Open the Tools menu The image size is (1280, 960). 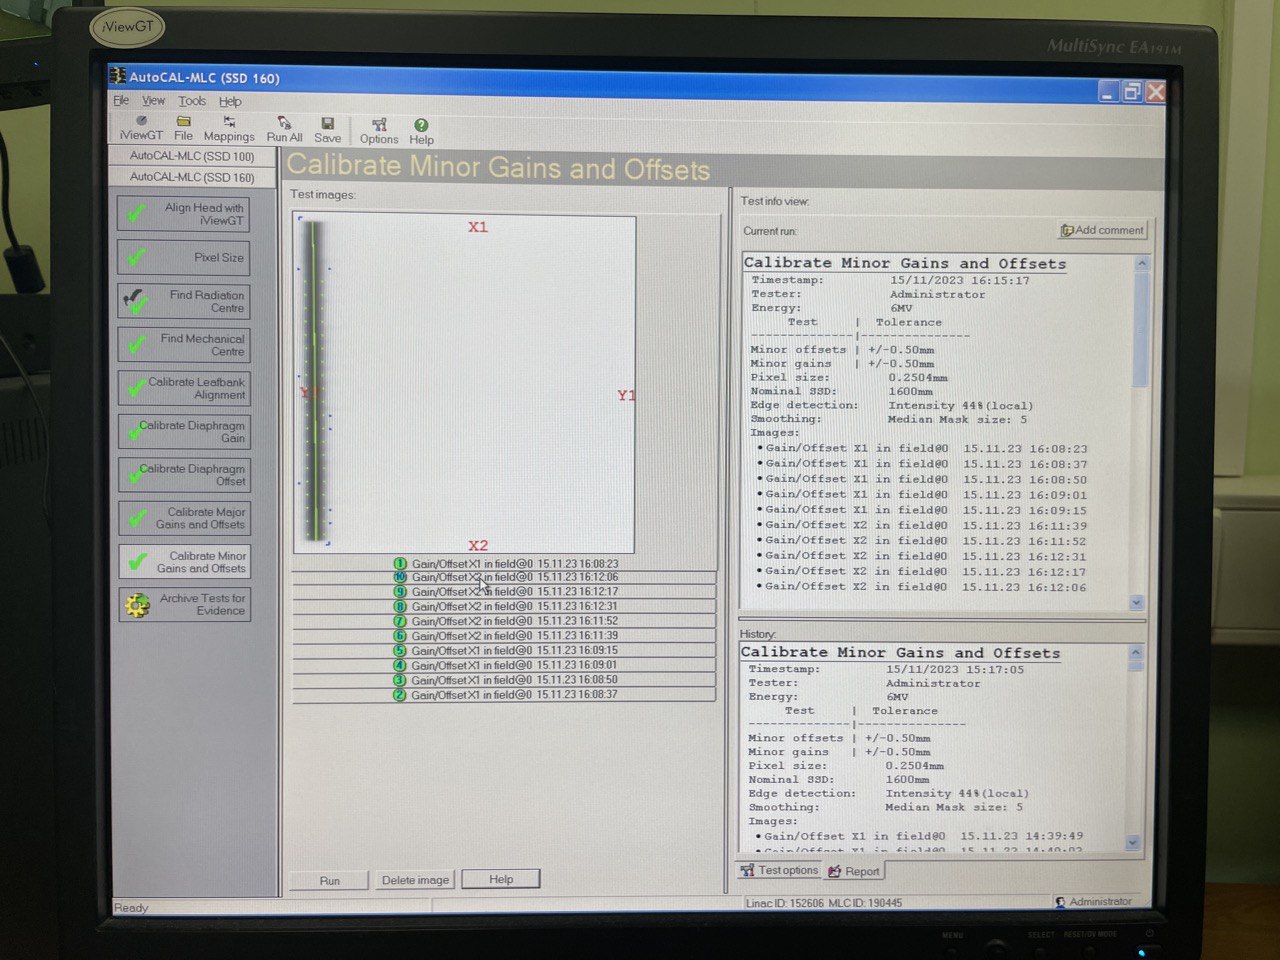[192, 101]
